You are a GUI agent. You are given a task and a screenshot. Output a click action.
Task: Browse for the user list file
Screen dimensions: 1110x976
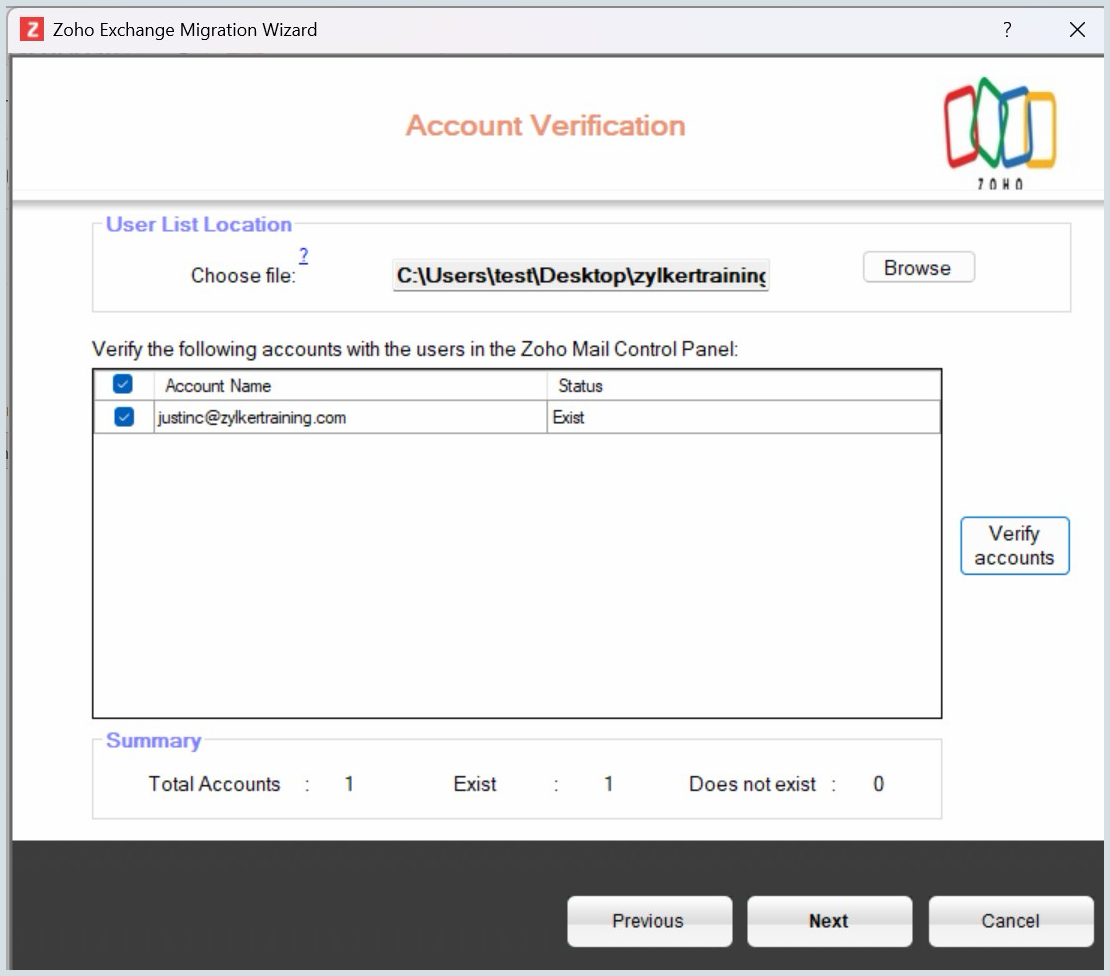point(918,268)
